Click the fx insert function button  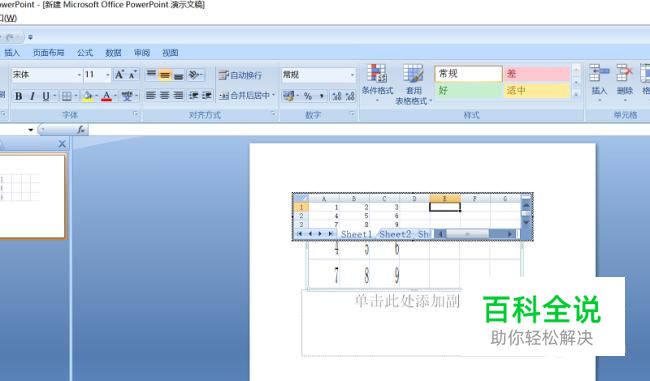[x=81, y=130]
